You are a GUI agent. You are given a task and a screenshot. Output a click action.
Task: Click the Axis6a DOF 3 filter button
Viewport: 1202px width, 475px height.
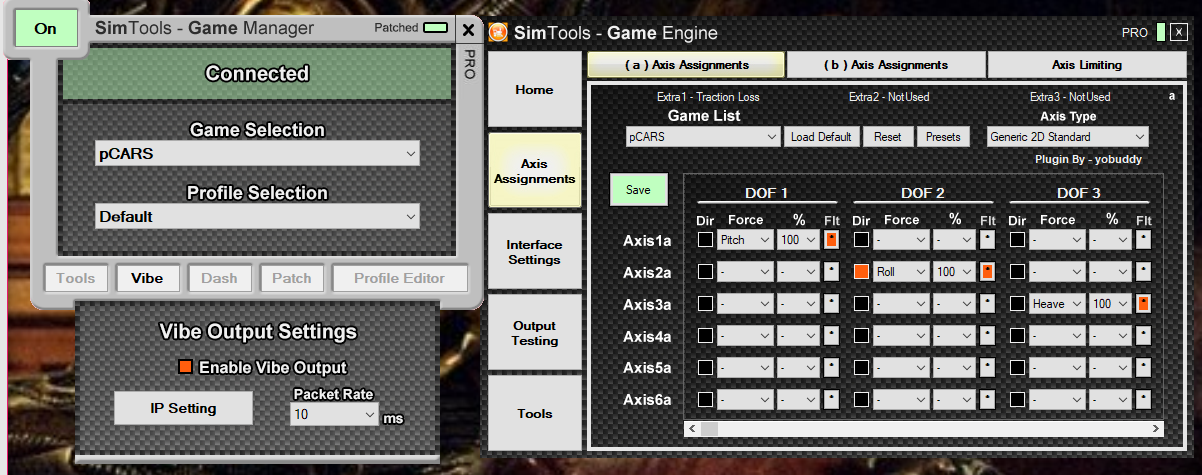tap(1143, 400)
